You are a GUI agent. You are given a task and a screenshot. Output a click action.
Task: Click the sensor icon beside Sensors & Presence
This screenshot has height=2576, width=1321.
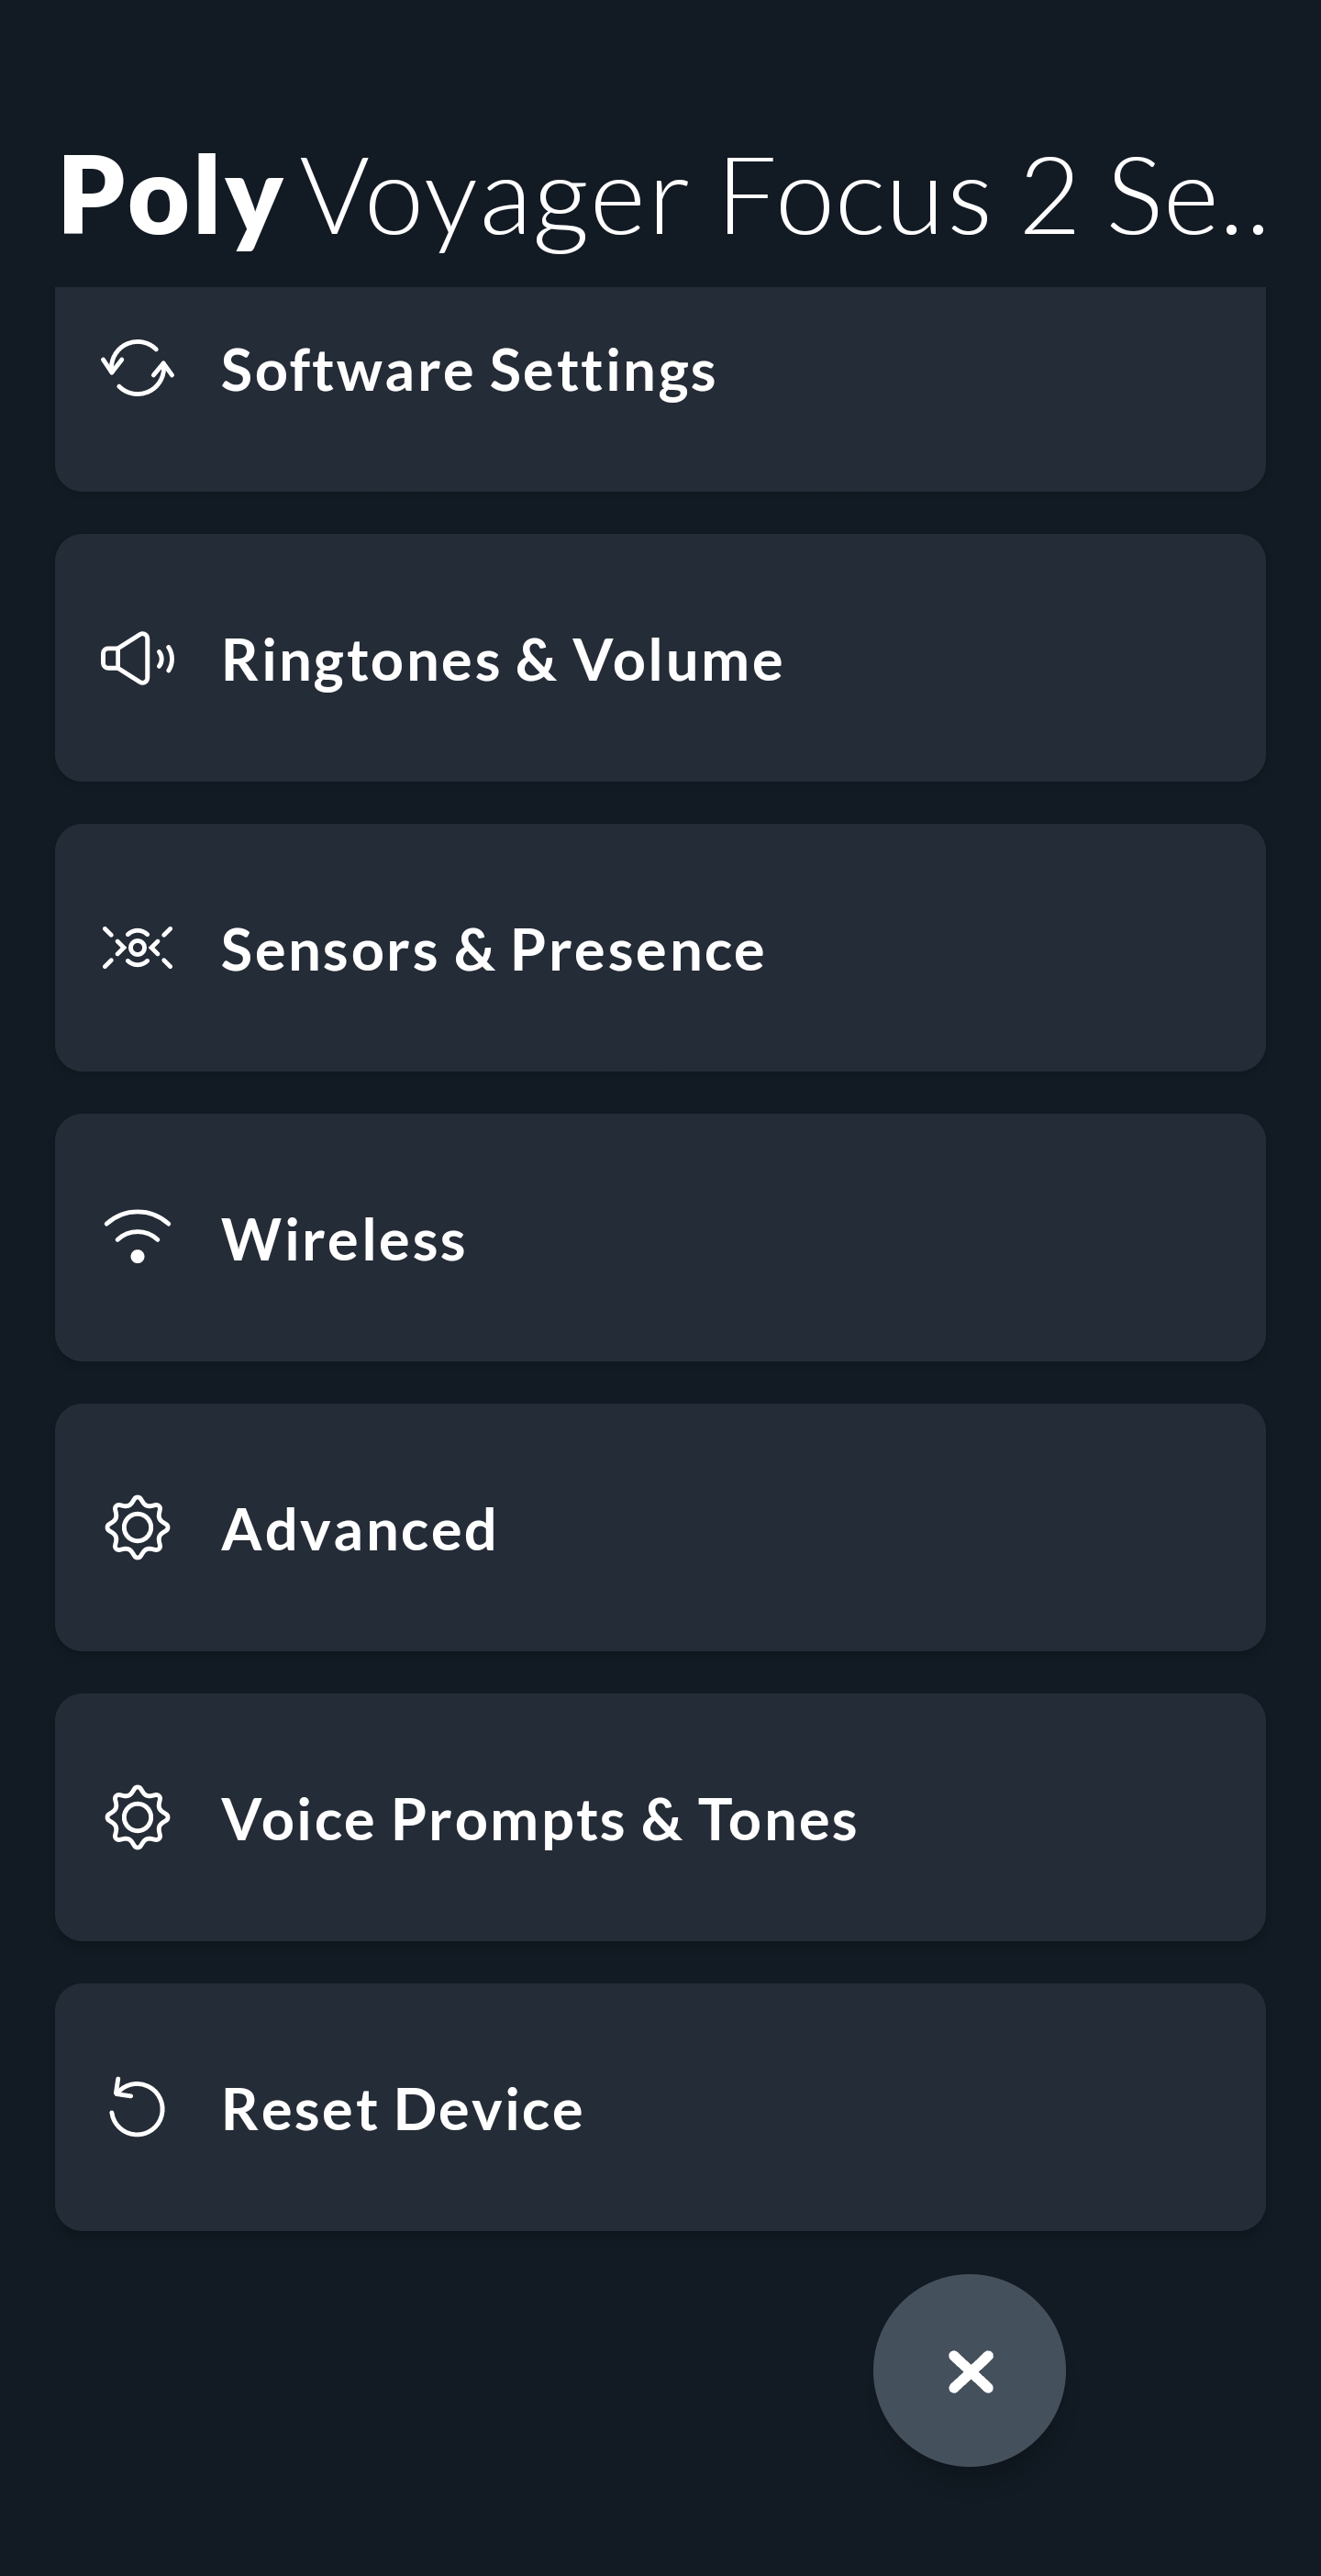[x=138, y=948]
